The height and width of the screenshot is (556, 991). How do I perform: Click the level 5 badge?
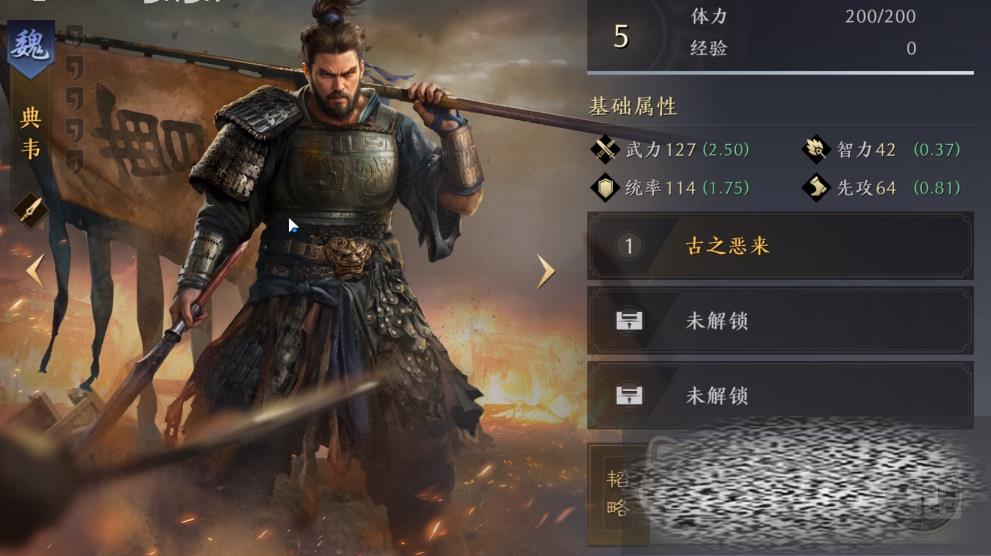pos(621,36)
